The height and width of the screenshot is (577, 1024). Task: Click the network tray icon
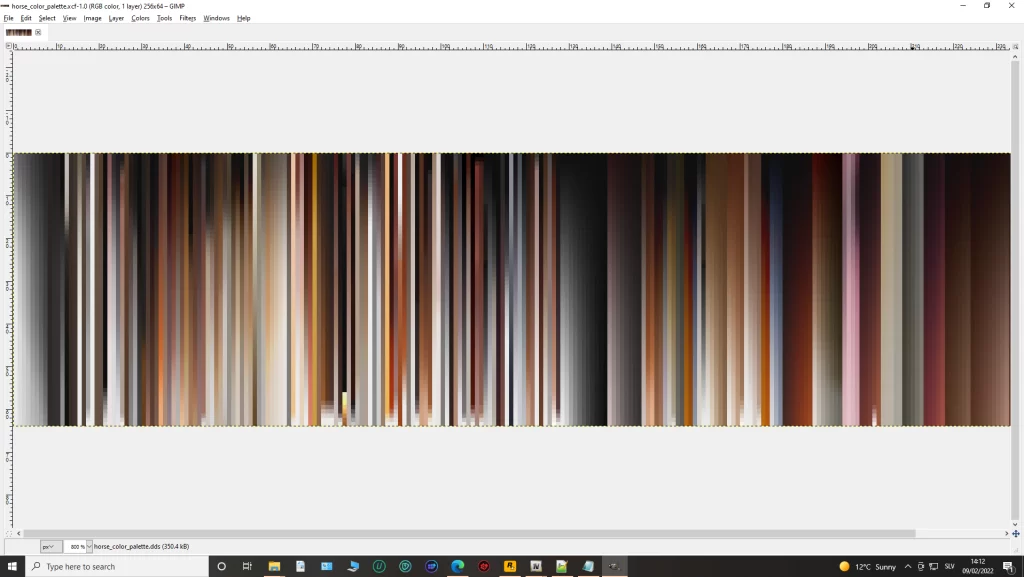[934, 566]
